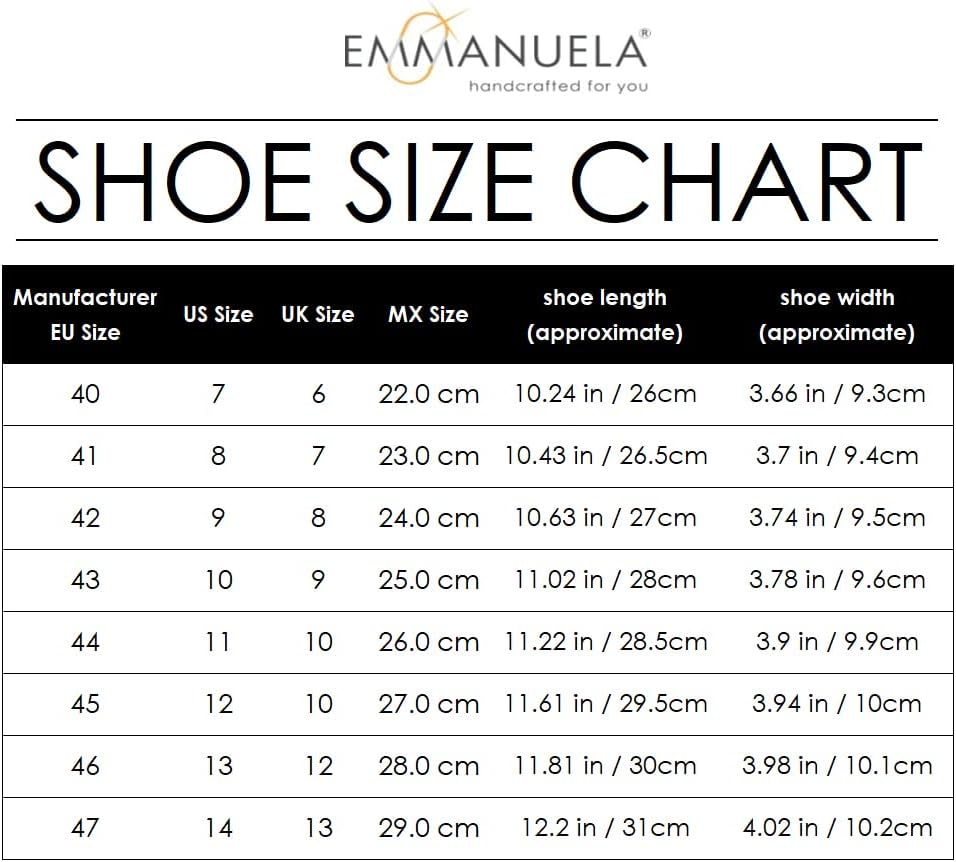Select the MX Size column header
Viewport: 956px width, 862px height.
point(428,315)
